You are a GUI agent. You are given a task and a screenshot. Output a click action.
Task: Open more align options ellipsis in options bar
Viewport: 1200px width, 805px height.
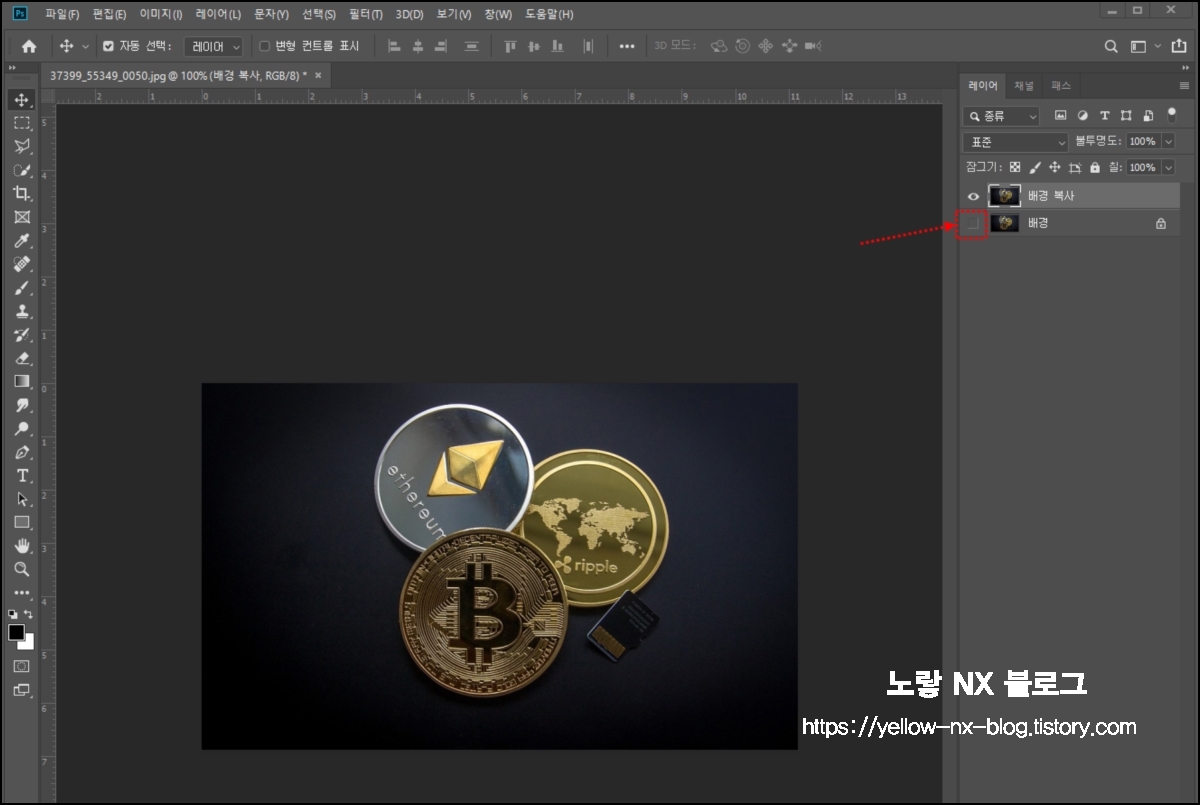pyautogui.click(x=627, y=46)
